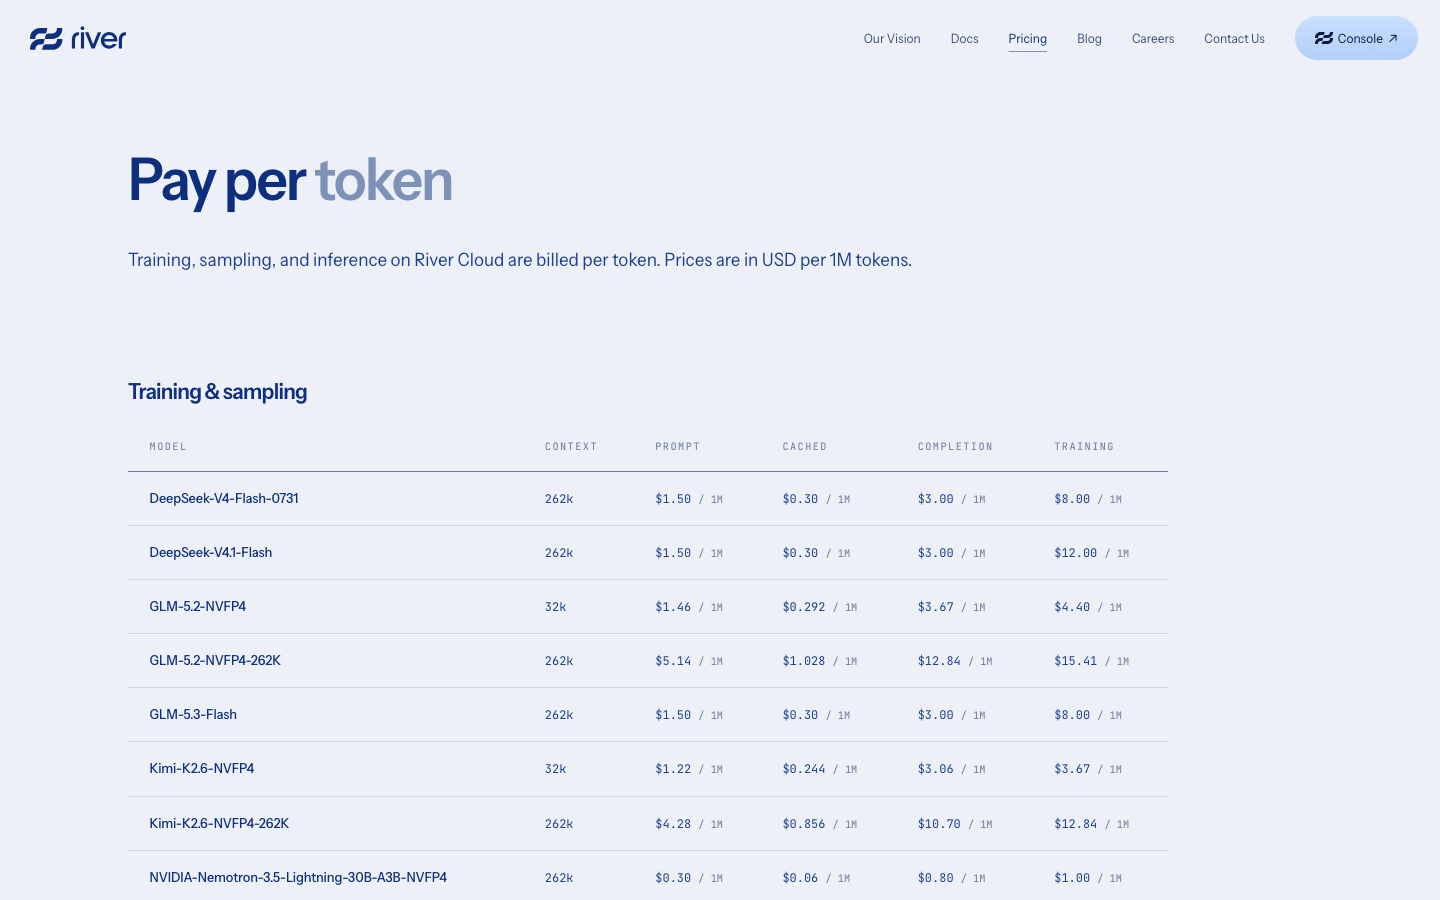Click the GLM-5.2-NVFP4 model row name
The height and width of the screenshot is (900, 1440).
coord(198,606)
